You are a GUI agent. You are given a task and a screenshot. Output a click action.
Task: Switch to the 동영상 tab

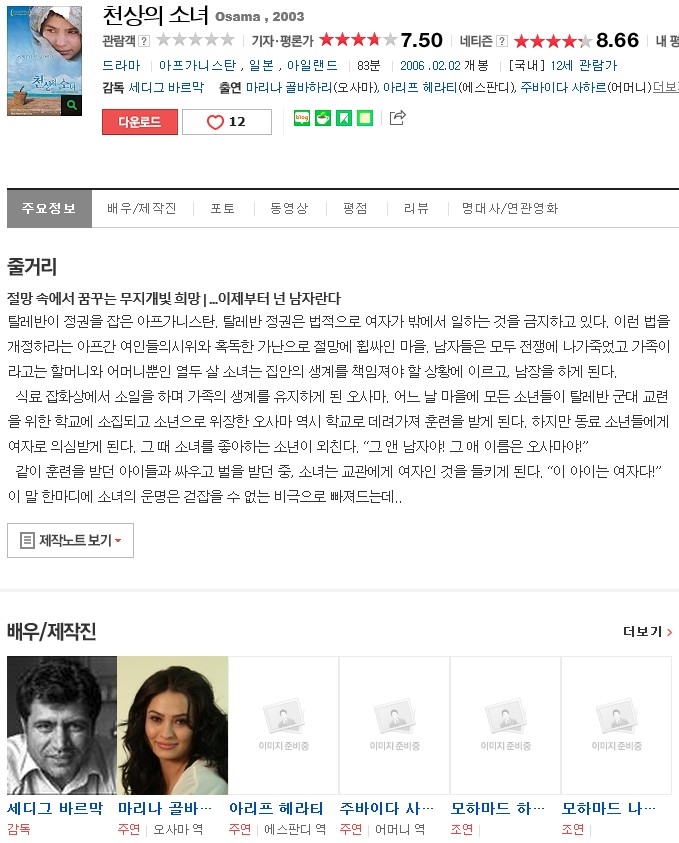click(x=289, y=208)
